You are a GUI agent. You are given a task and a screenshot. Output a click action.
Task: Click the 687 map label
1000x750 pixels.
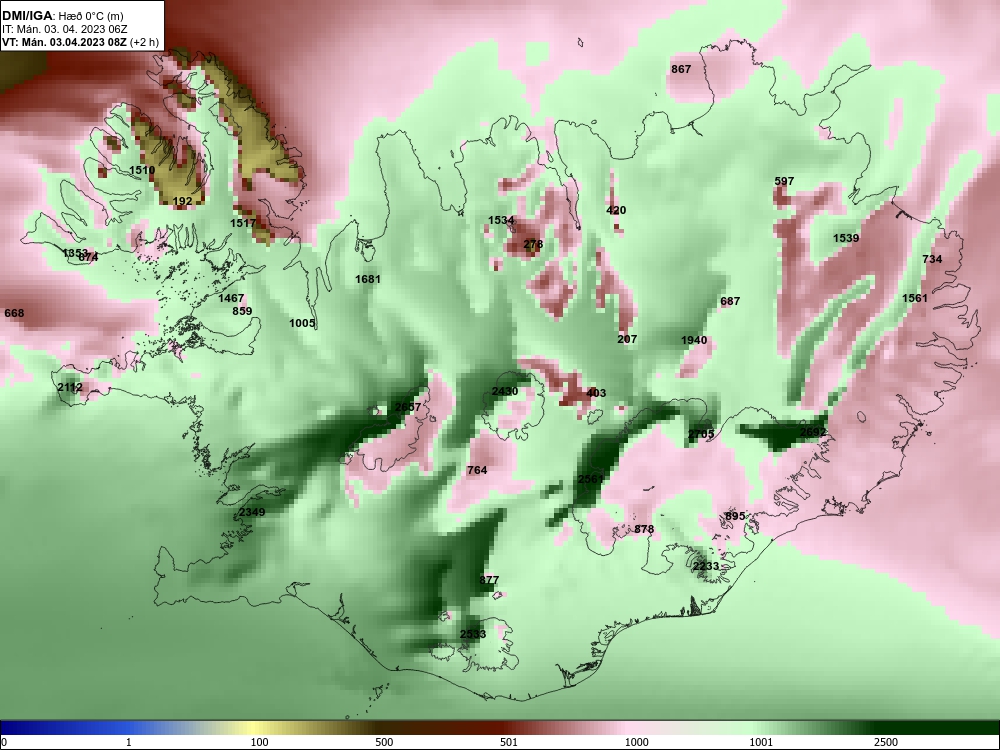click(730, 301)
